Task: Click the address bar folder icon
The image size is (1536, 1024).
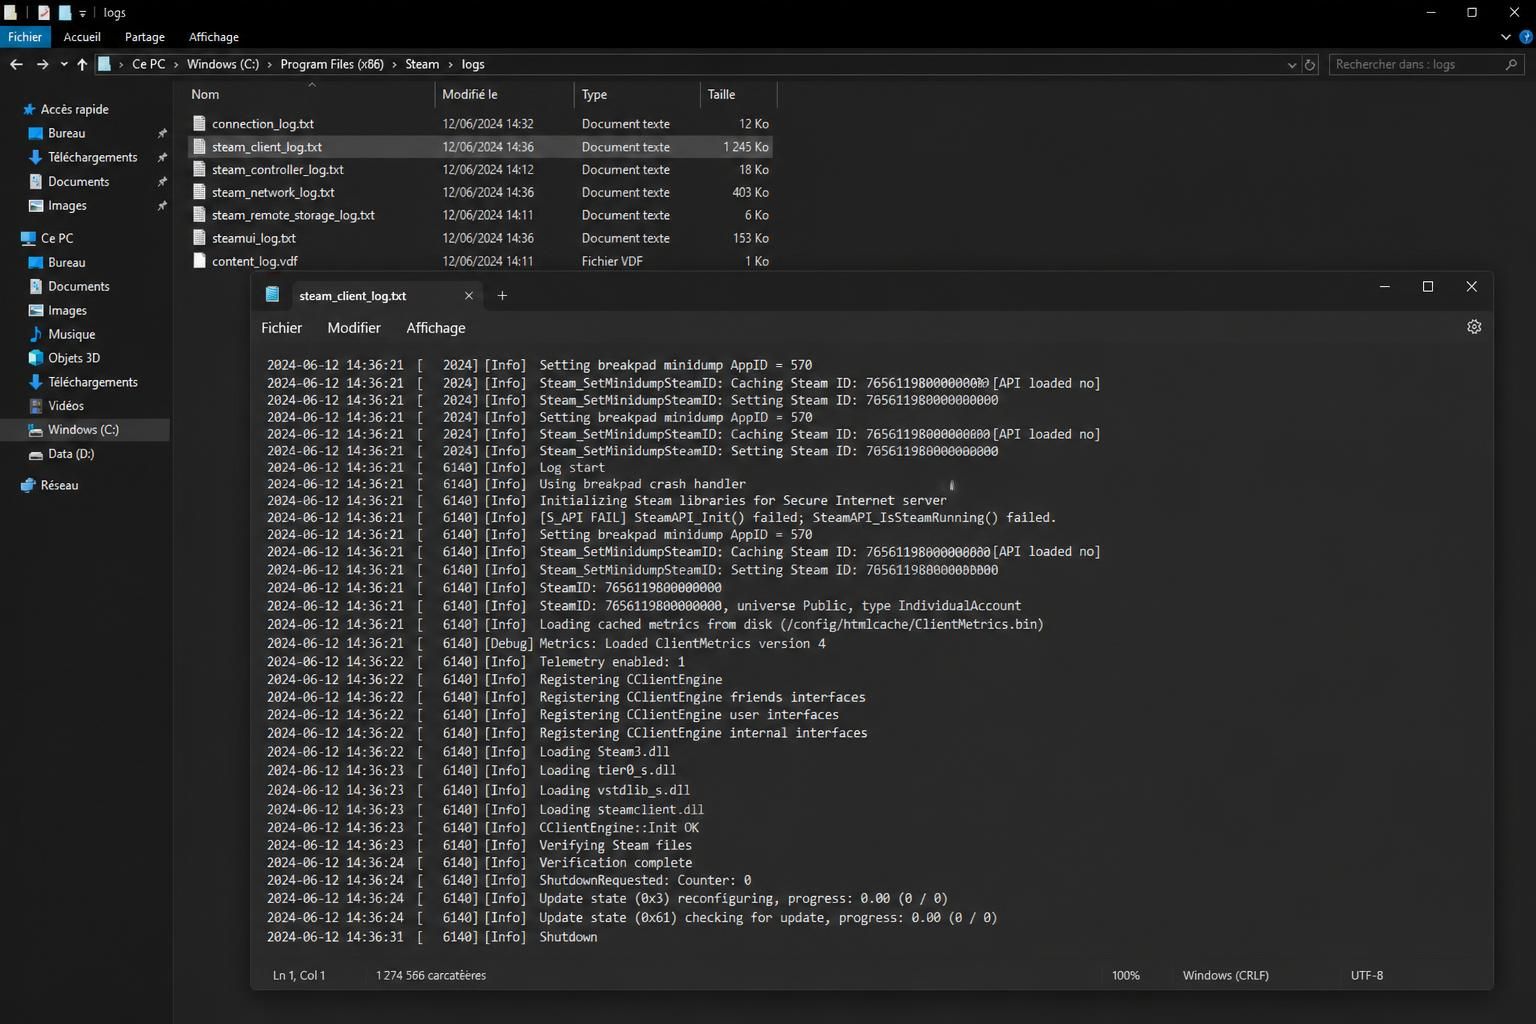Action: [x=104, y=64]
